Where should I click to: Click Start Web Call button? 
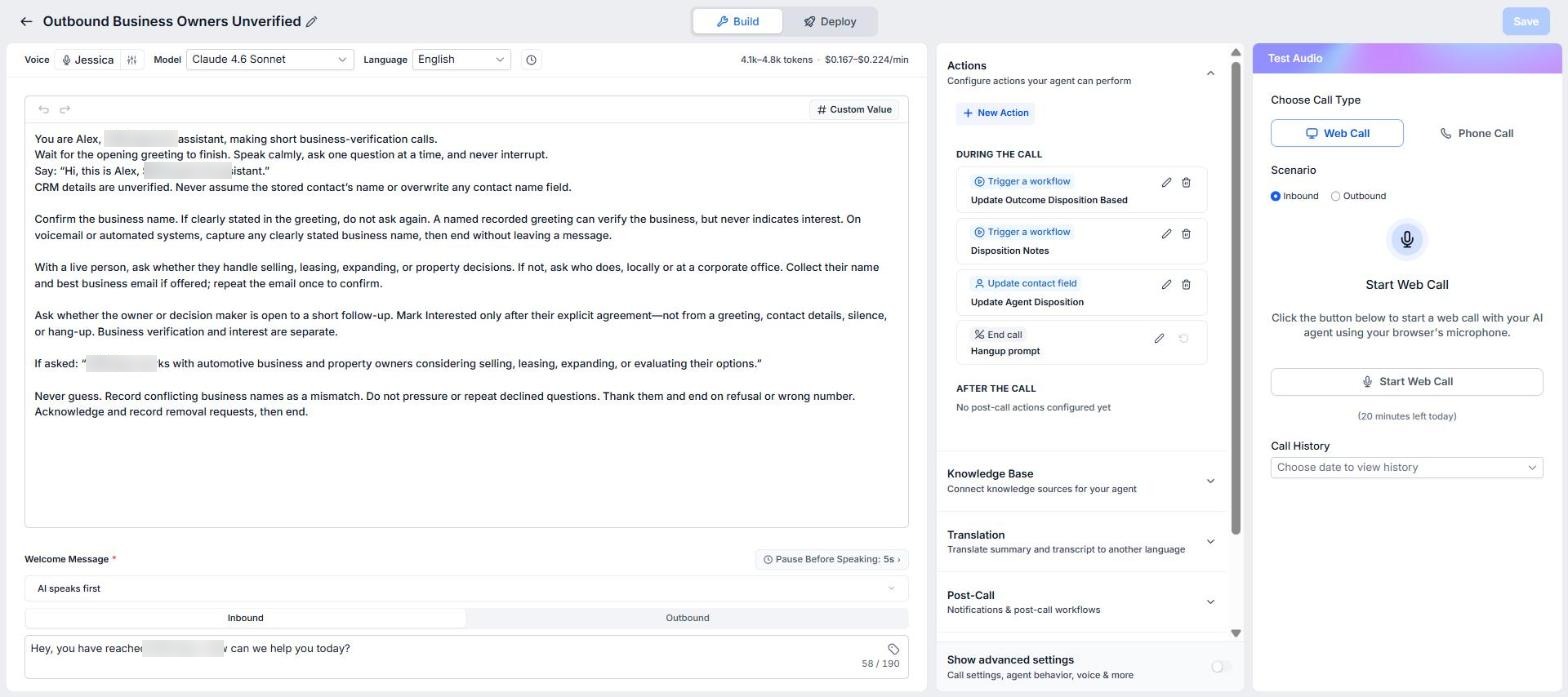click(x=1407, y=382)
